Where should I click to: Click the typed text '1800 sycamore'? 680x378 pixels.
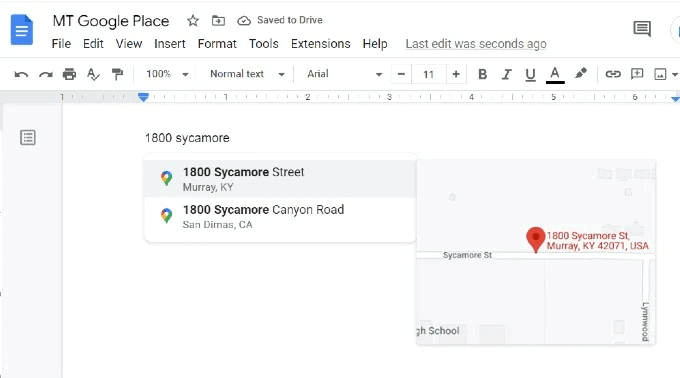[187, 138]
